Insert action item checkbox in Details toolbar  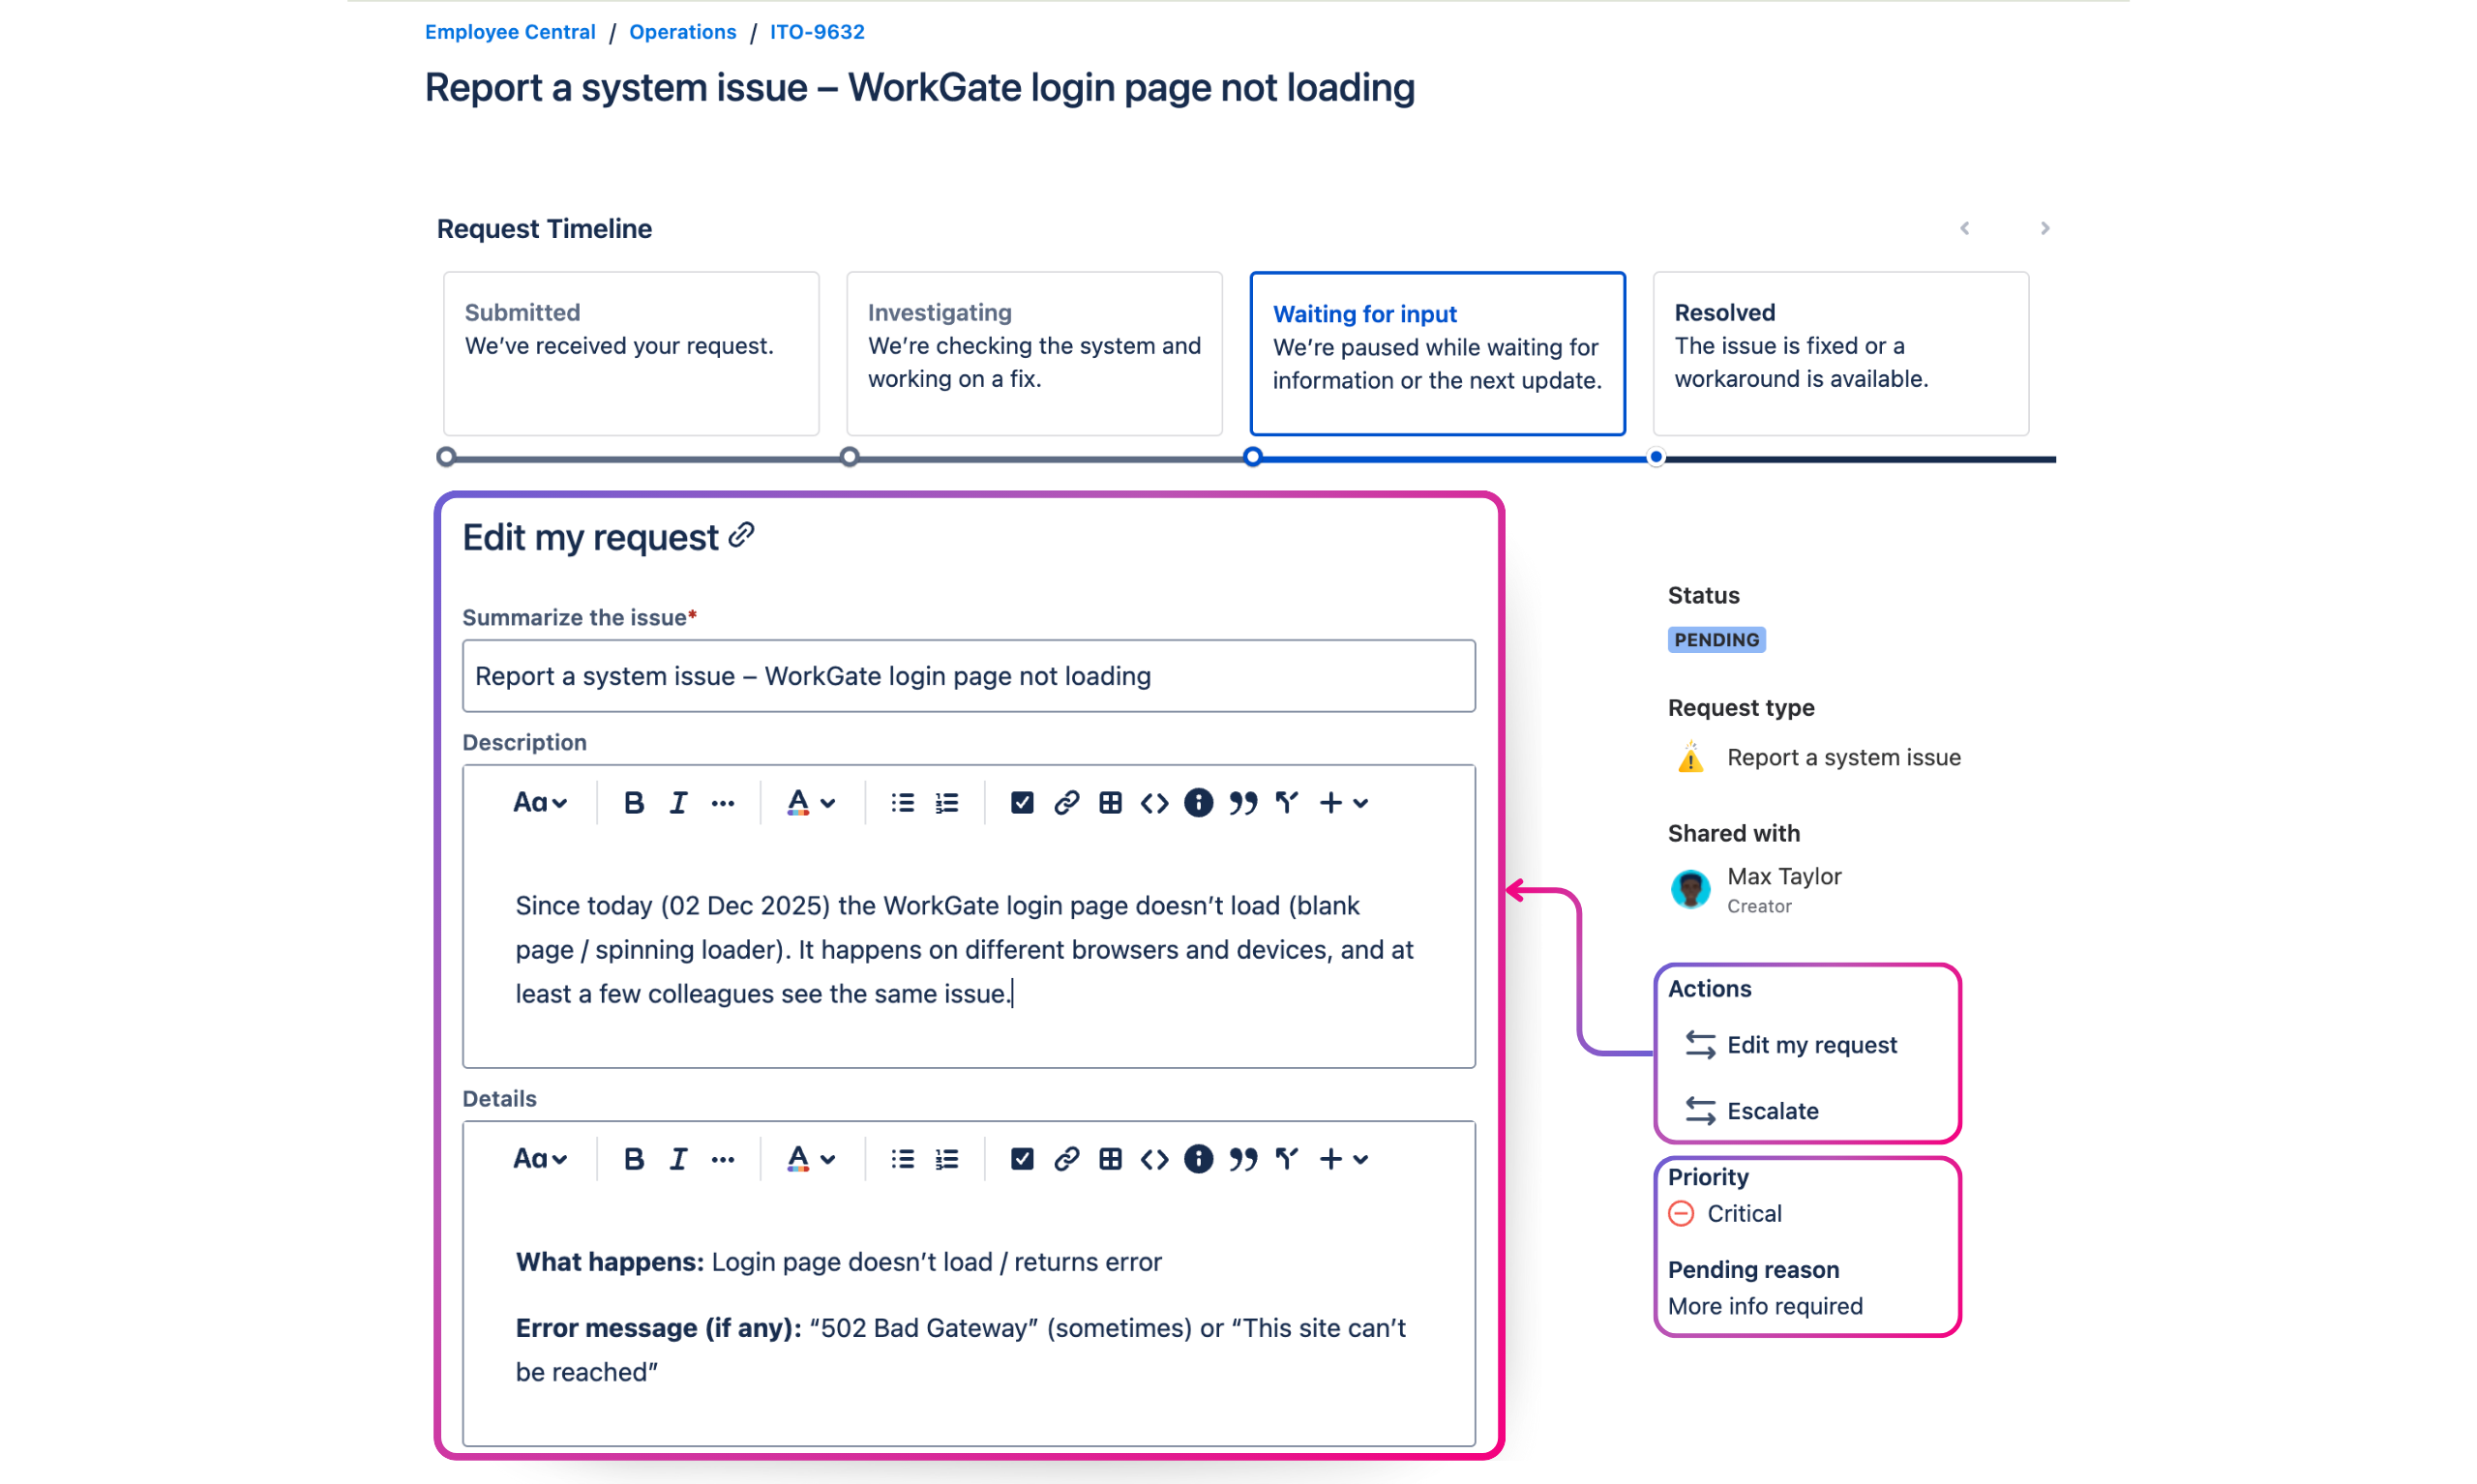pyautogui.click(x=1021, y=1159)
